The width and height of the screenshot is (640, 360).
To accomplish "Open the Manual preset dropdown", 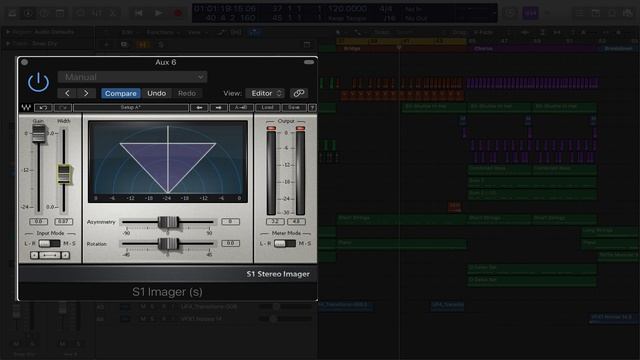I will coord(132,77).
